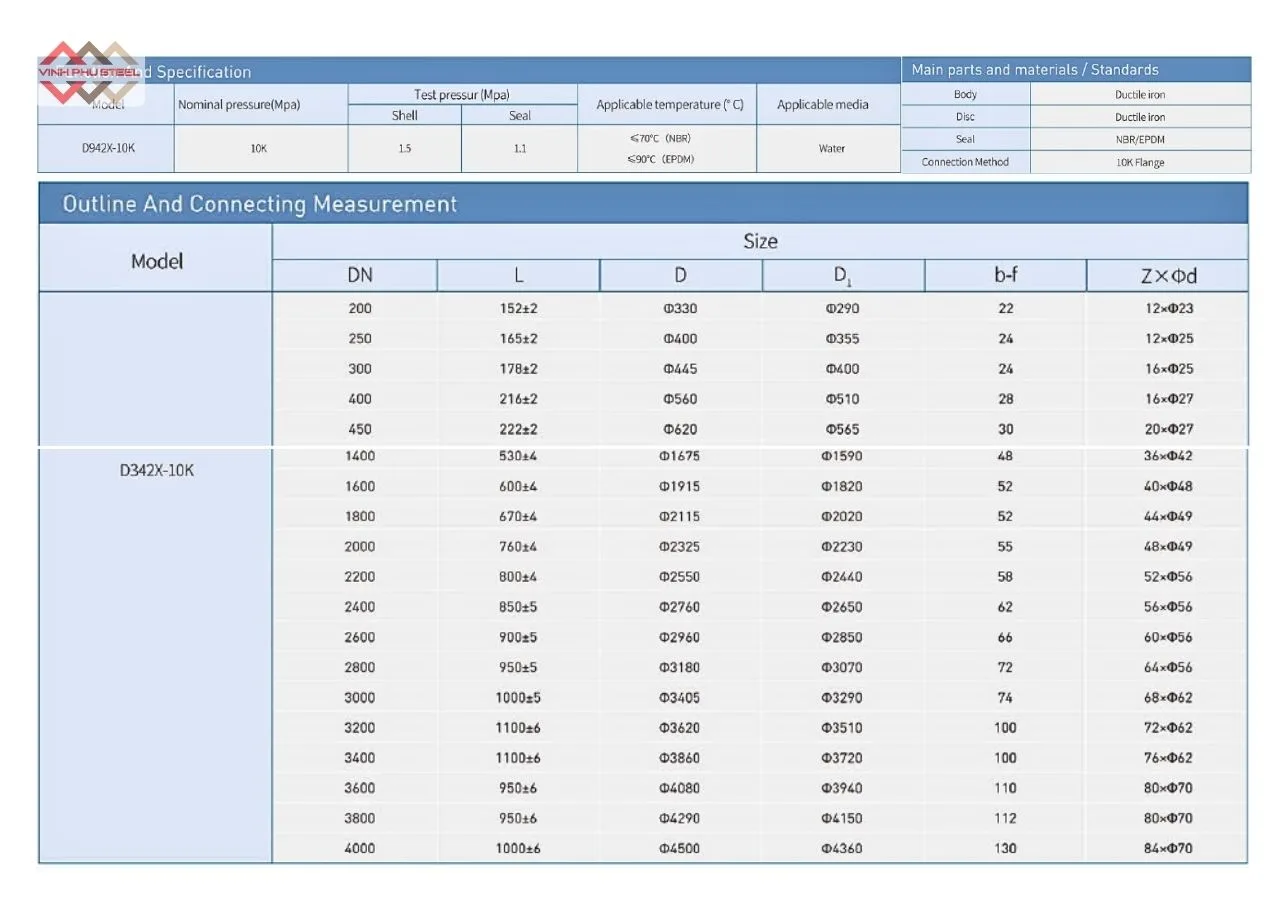The image size is (1280, 900).
Task: Click the D942X-10K model cell
Action: tap(107, 148)
